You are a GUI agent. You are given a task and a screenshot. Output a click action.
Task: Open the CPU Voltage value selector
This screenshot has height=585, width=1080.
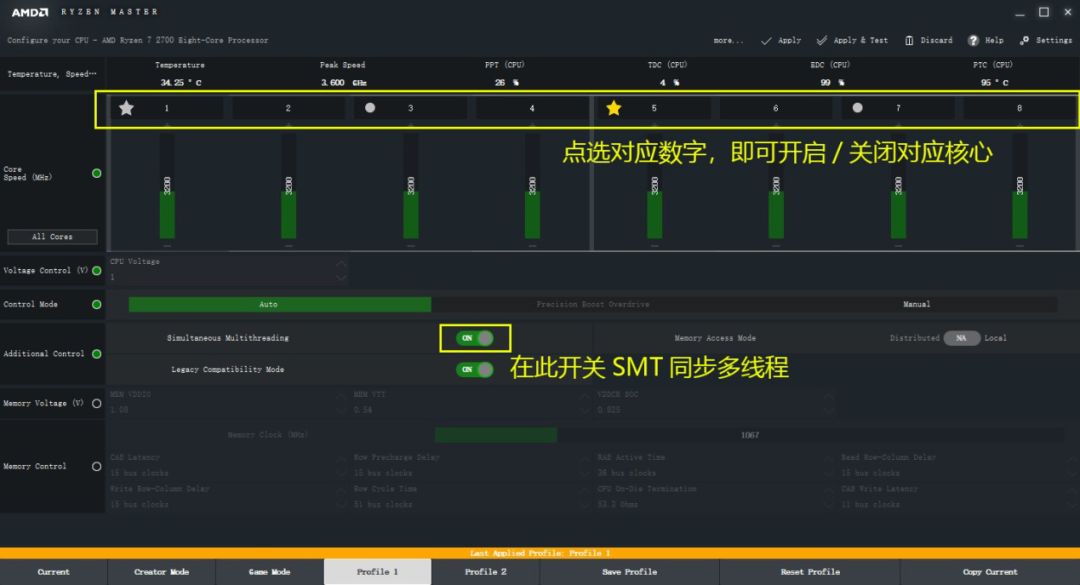tap(341, 270)
